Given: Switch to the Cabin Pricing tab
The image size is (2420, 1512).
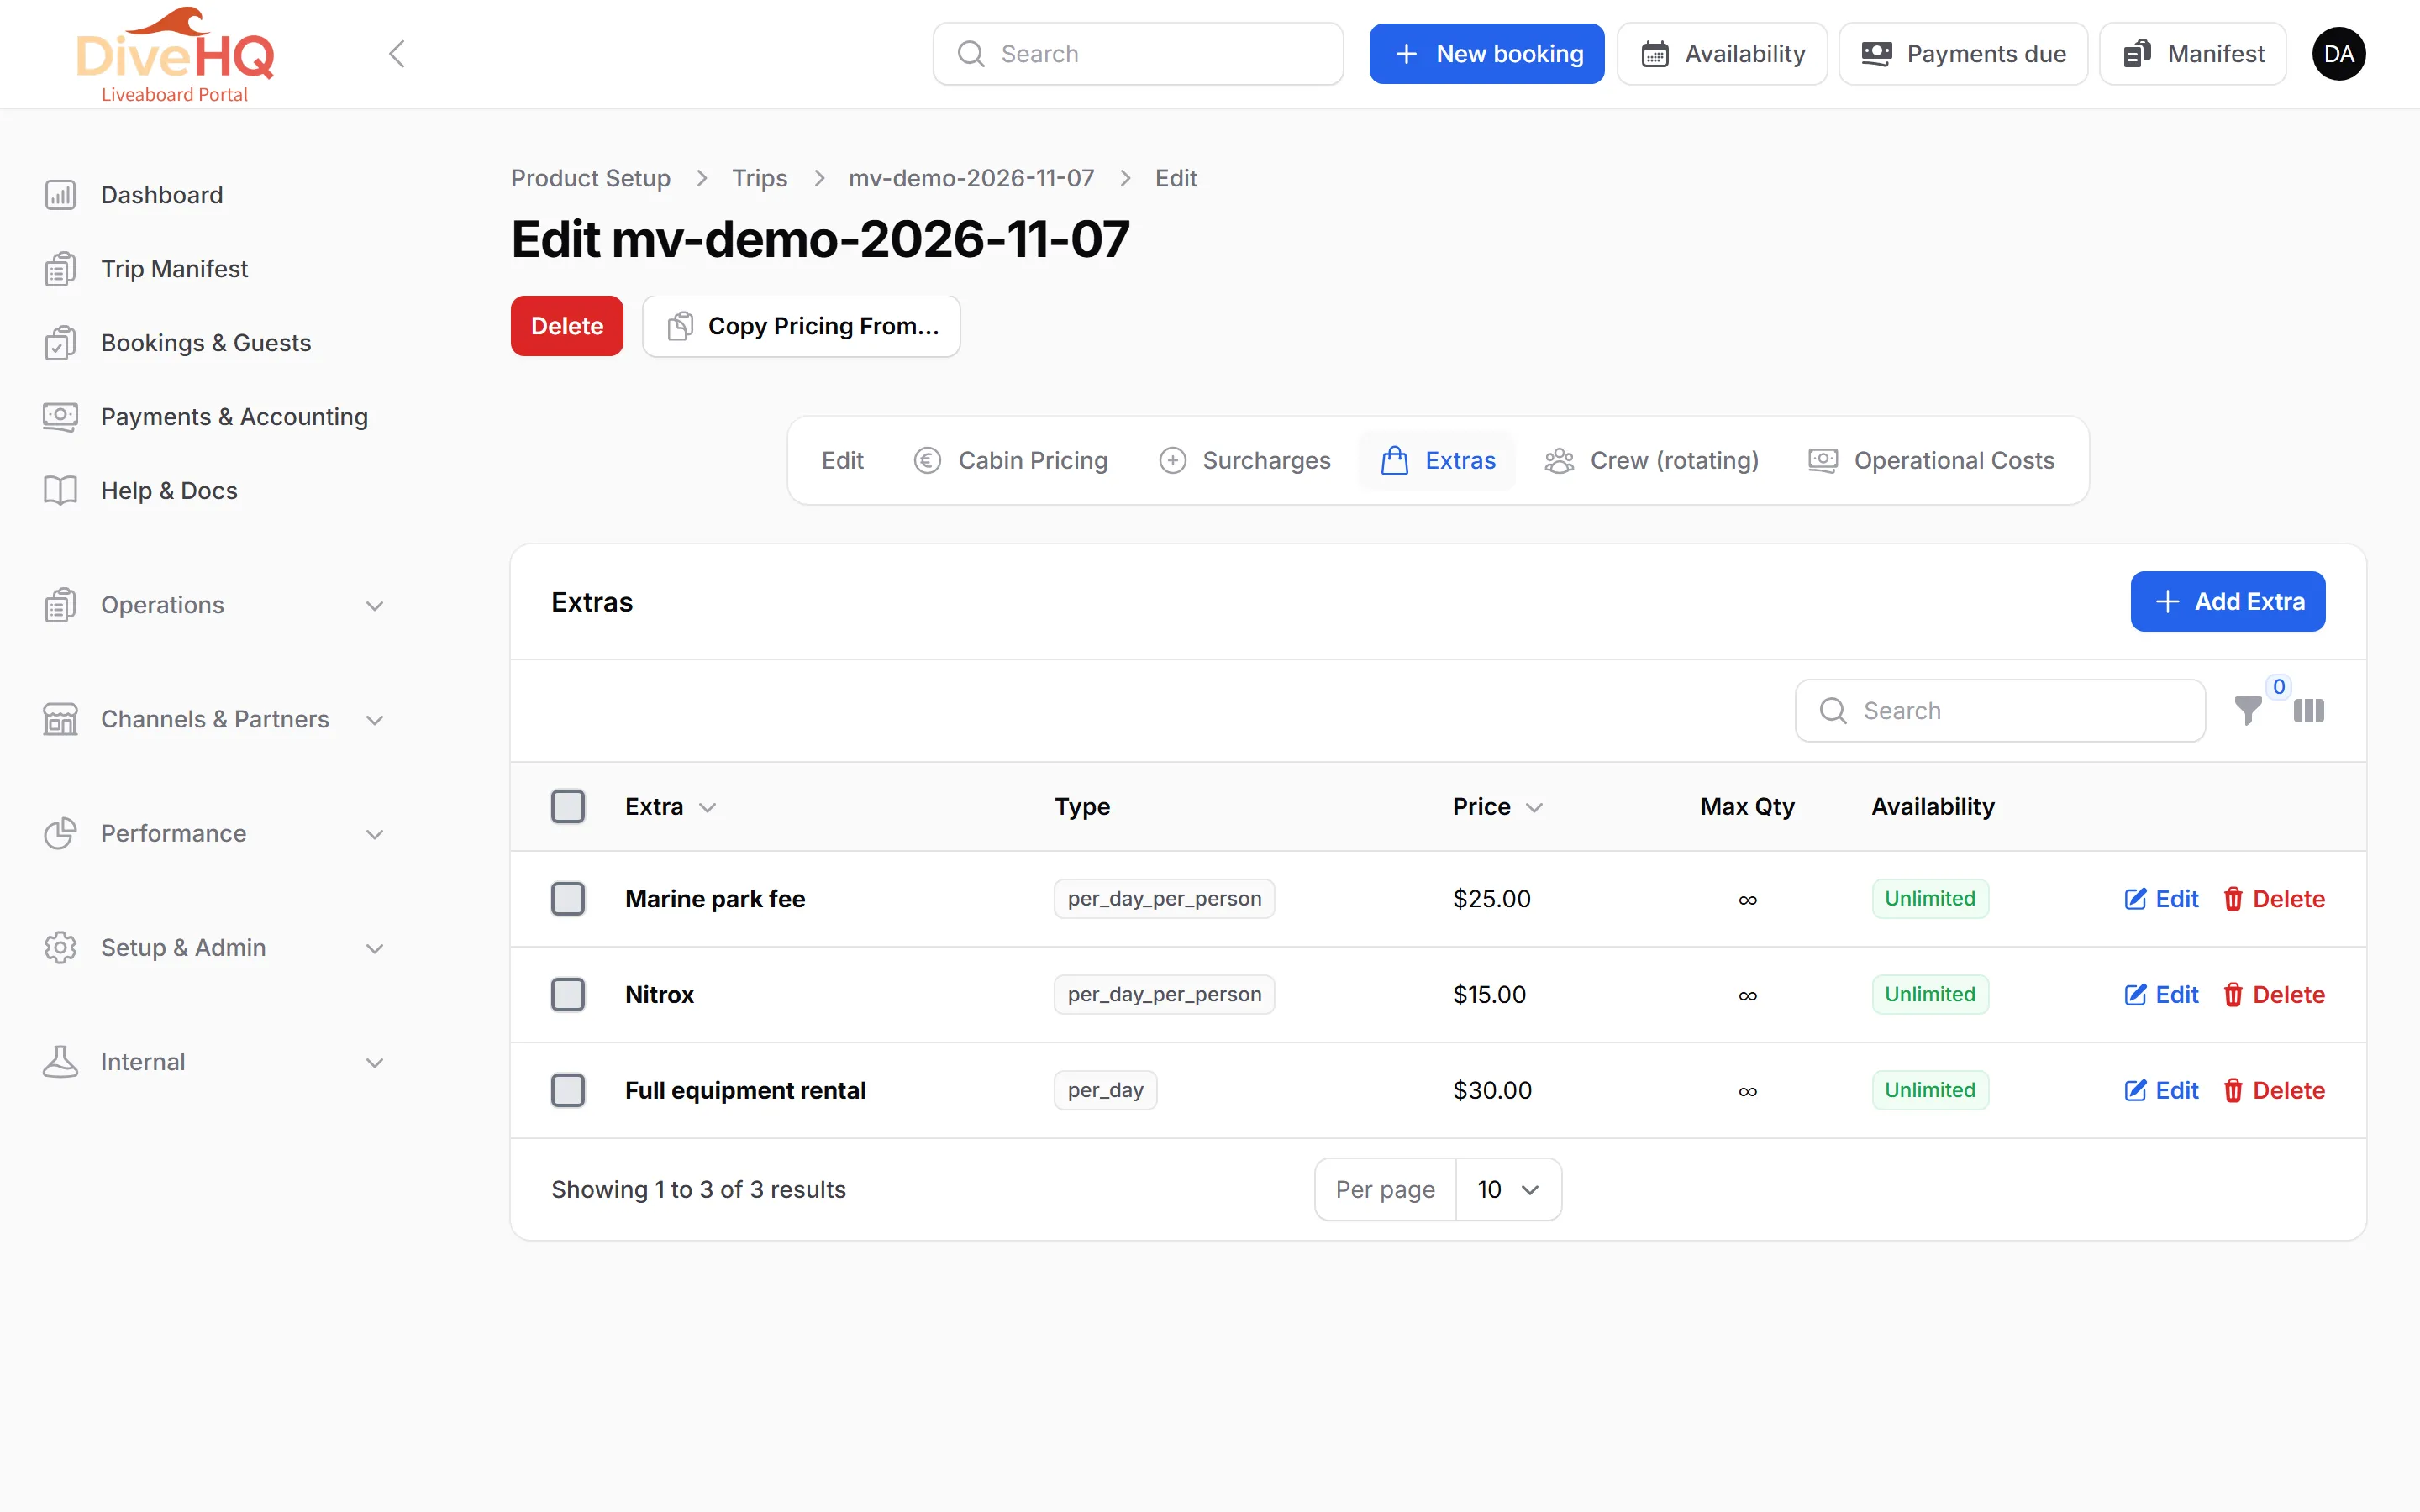Looking at the screenshot, I should (x=1011, y=461).
